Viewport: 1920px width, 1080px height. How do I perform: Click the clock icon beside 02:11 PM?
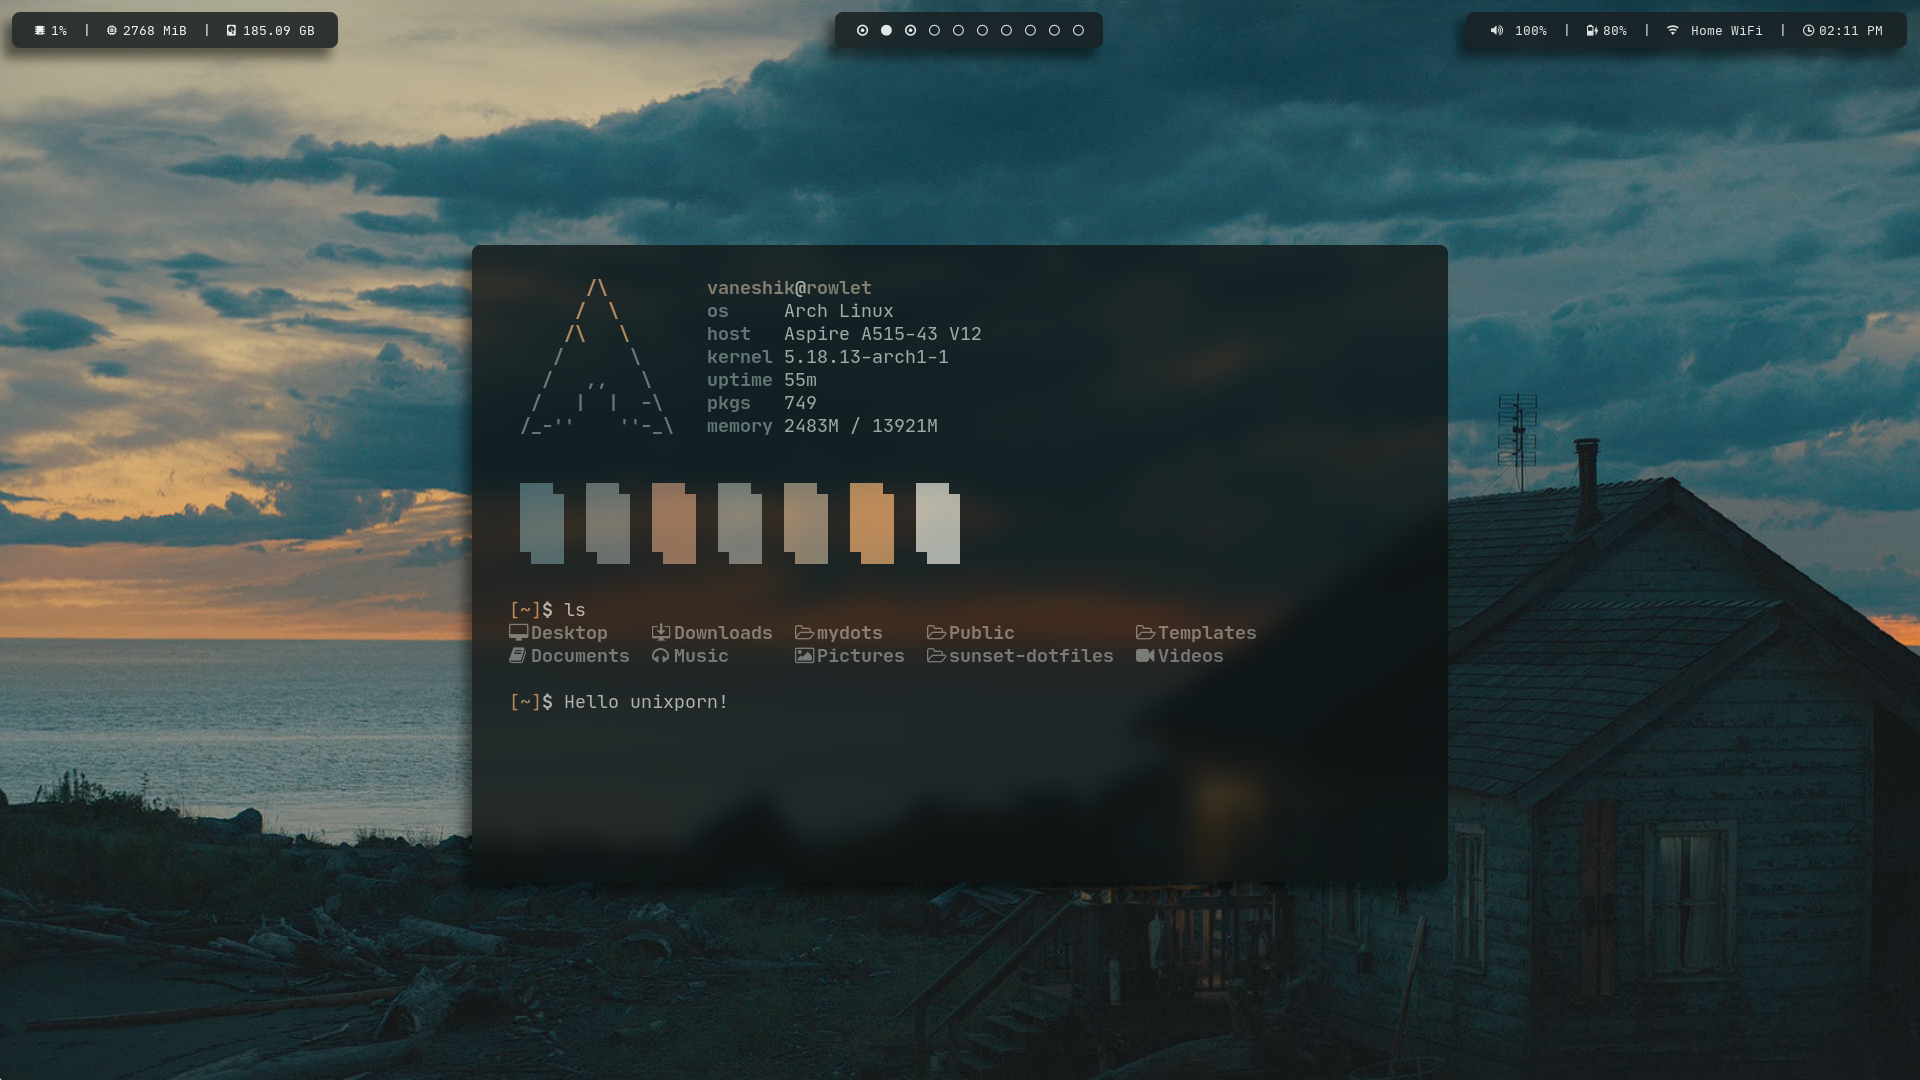(1808, 31)
